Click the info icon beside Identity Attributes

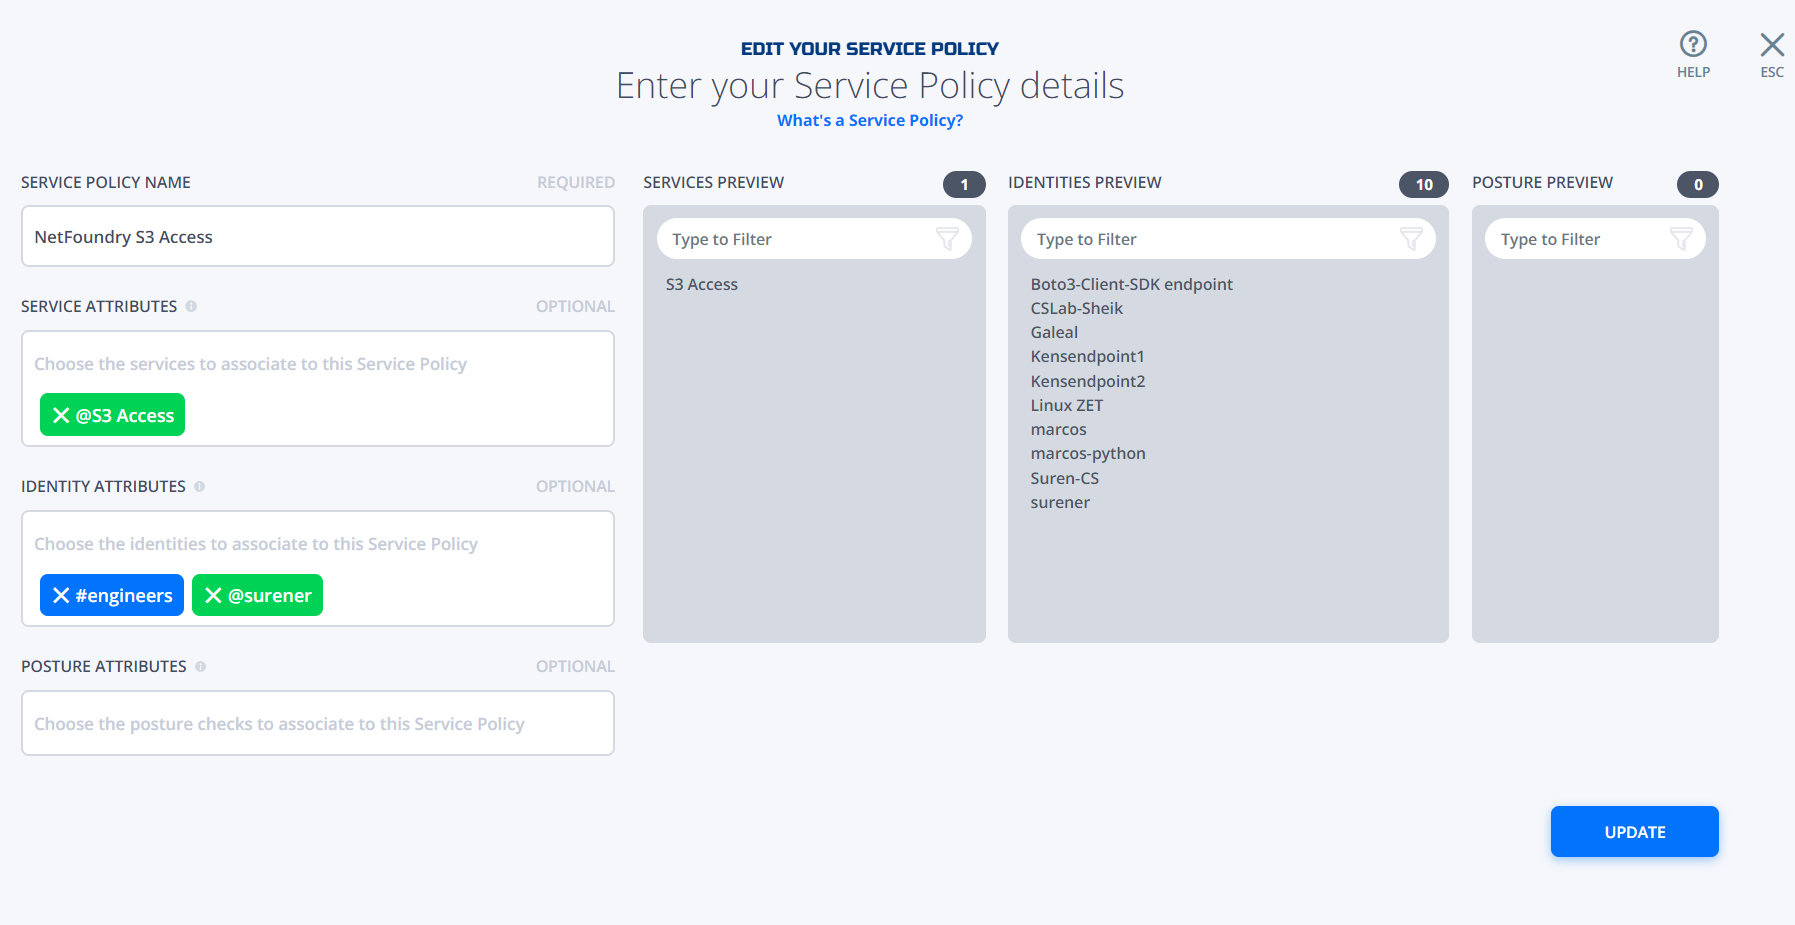pyautogui.click(x=200, y=486)
